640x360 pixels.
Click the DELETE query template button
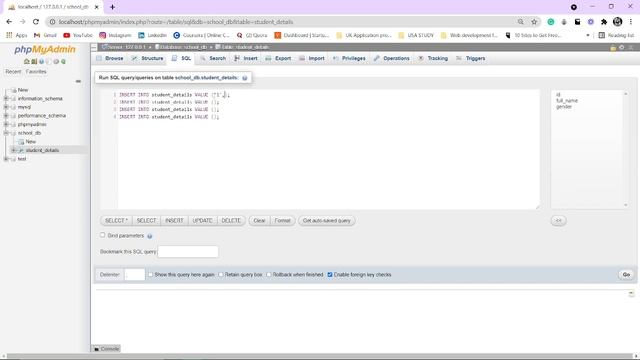click(231, 220)
